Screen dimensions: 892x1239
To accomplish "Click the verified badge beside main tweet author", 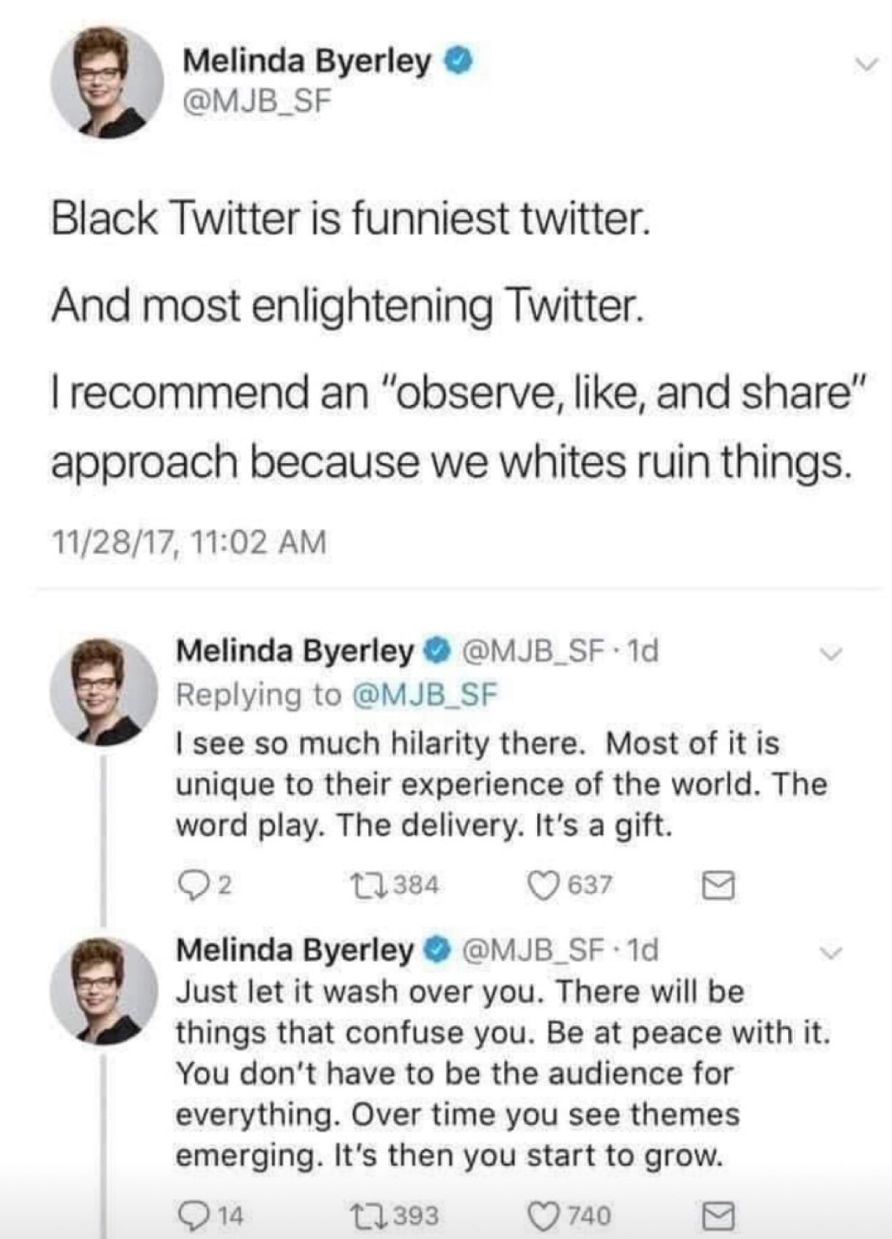I will 455,62.
